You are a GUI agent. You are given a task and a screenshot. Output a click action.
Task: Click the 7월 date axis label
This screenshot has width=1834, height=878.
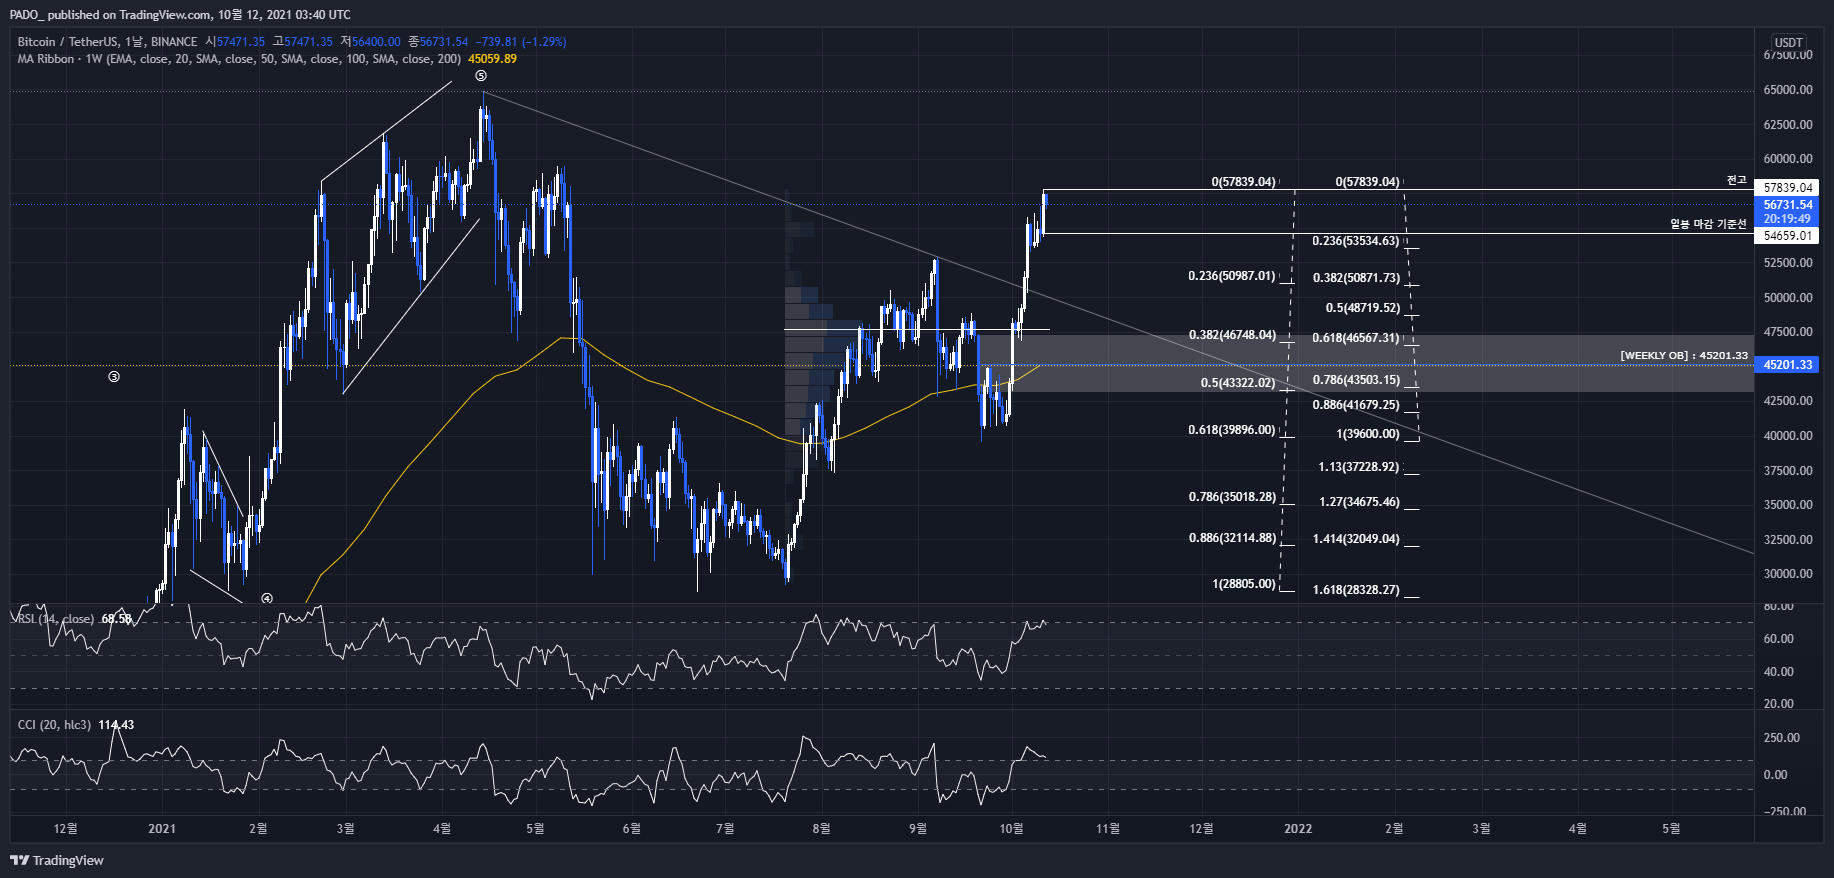[725, 828]
